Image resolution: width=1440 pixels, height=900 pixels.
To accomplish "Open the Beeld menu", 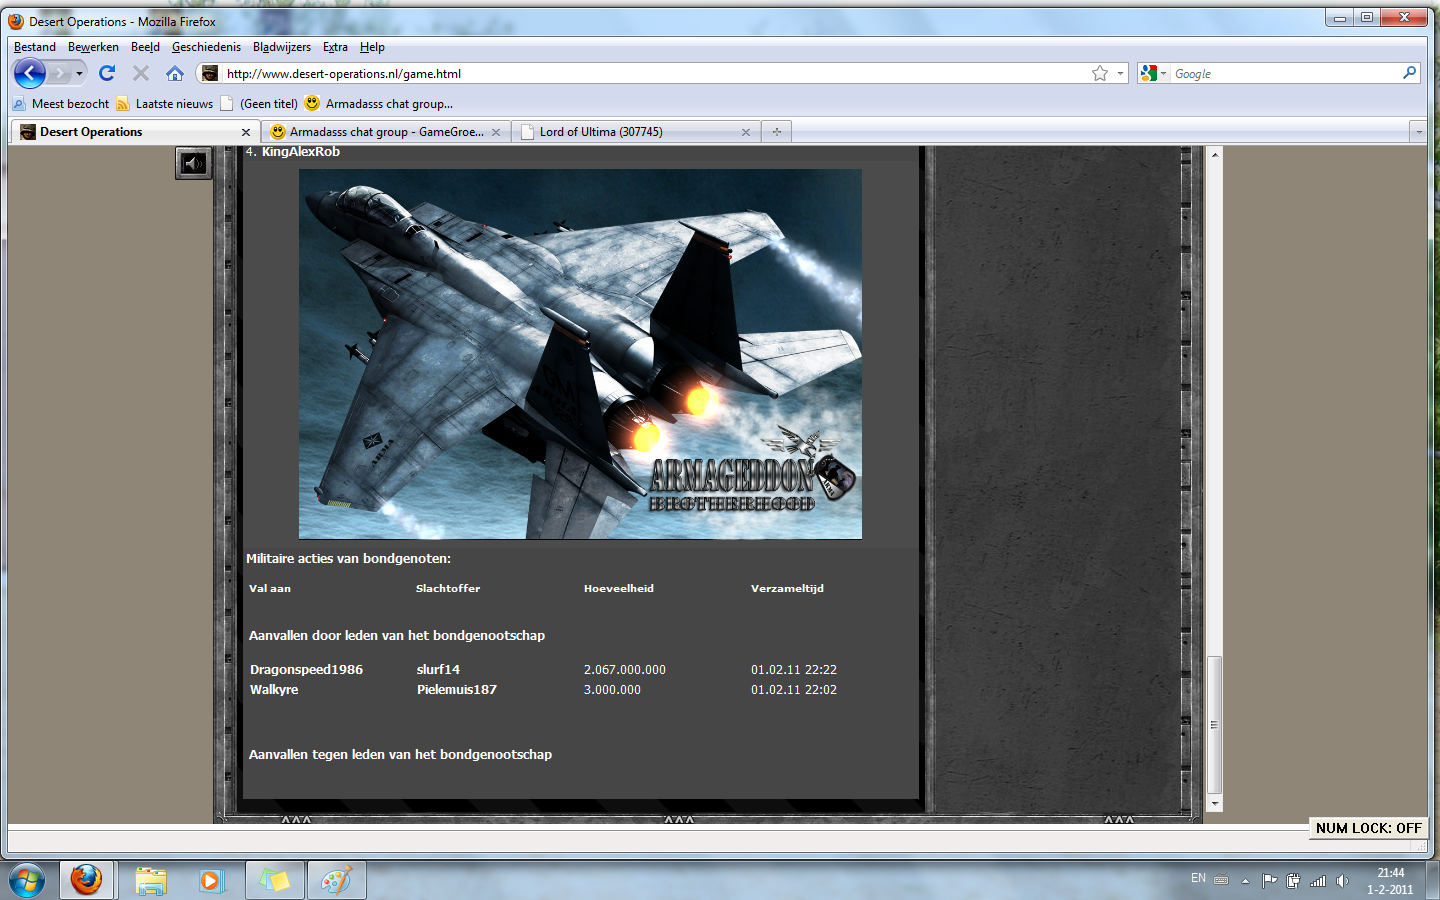I will [x=145, y=47].
